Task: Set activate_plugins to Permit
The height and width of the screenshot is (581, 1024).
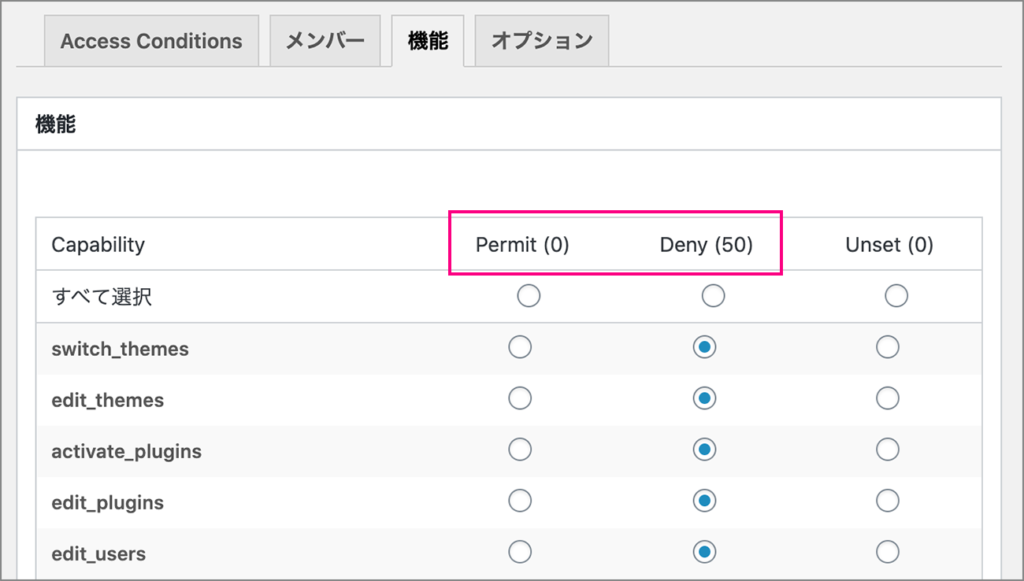Action: click(x=520, y=449)
